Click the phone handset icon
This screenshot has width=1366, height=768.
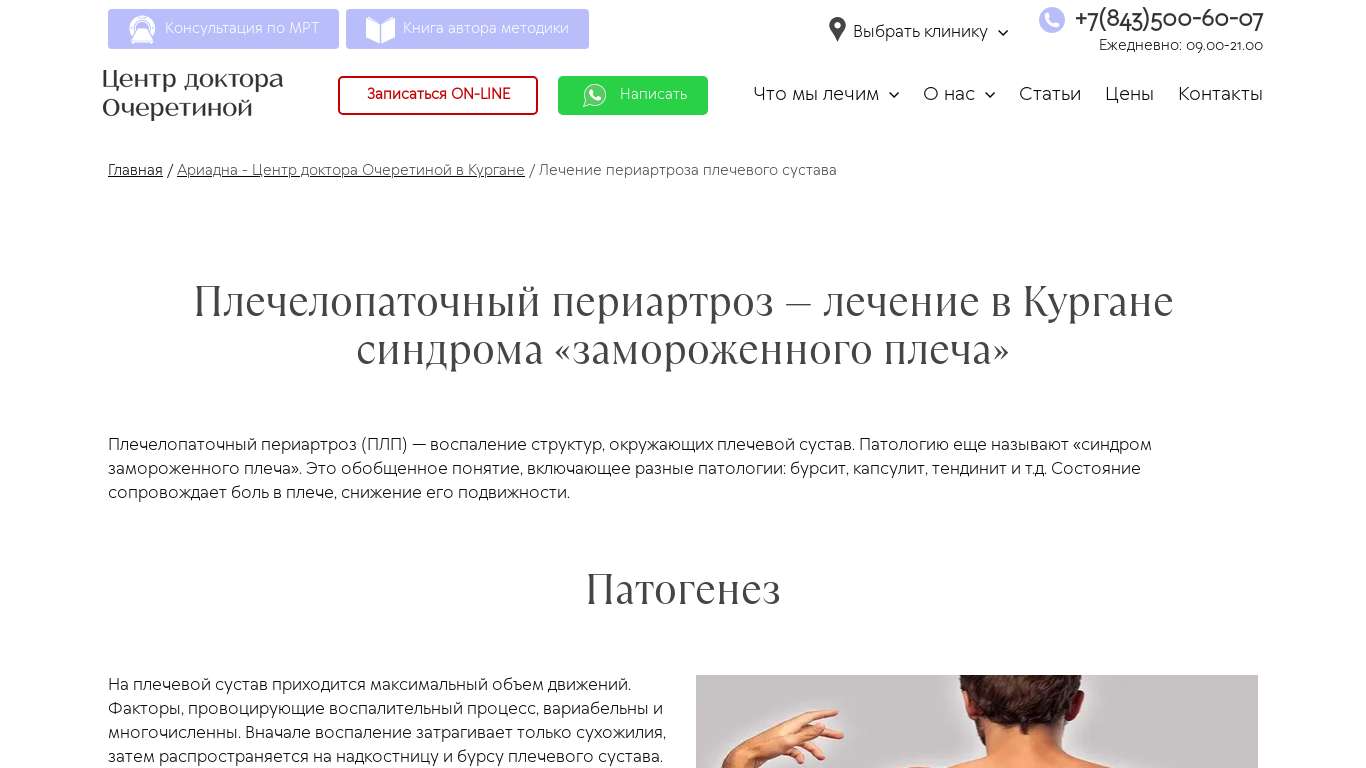1052,20
